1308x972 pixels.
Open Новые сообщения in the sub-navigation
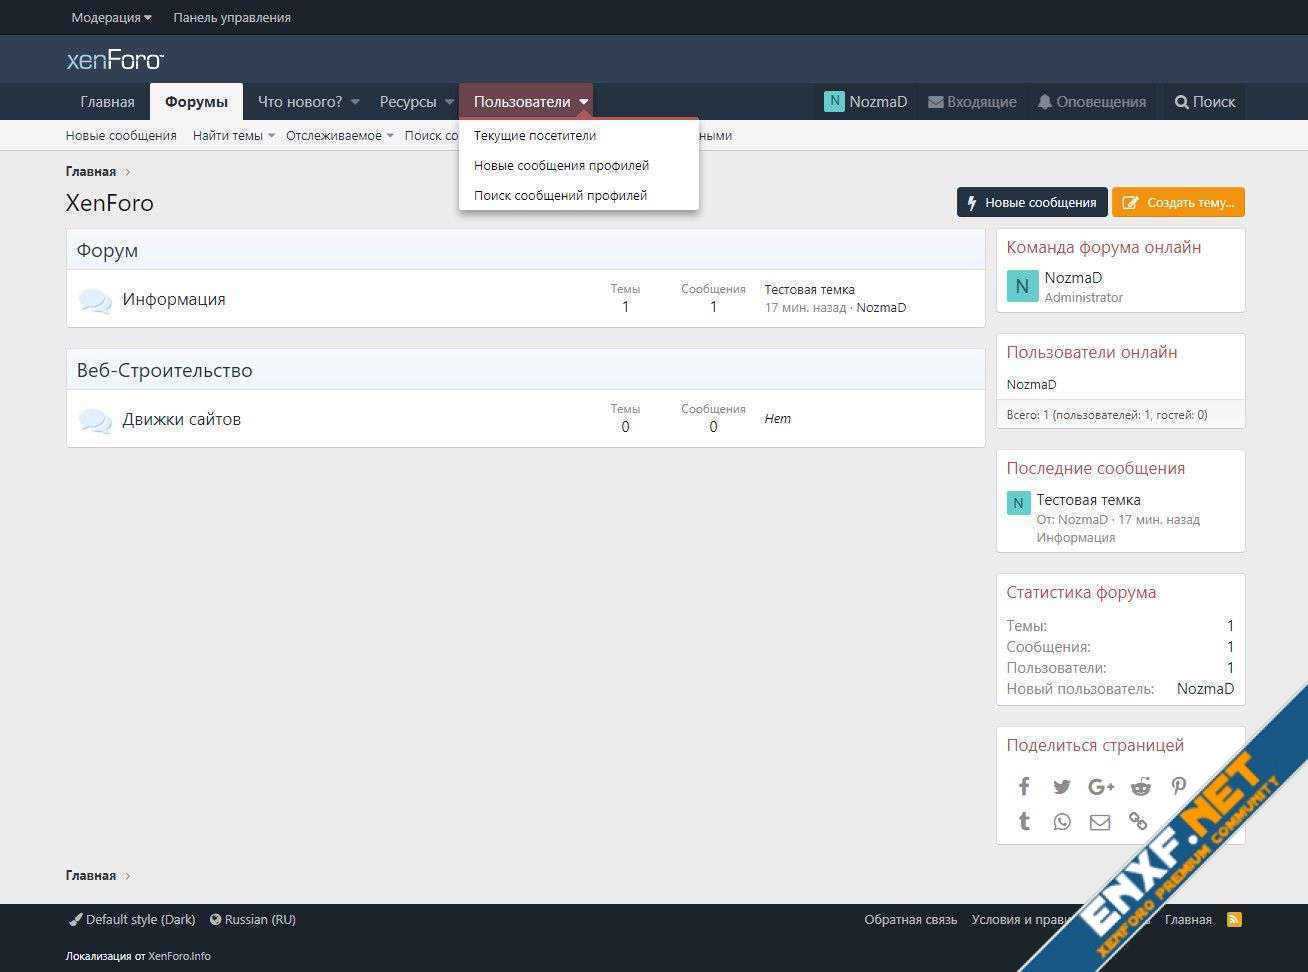[x=121, y=136]
